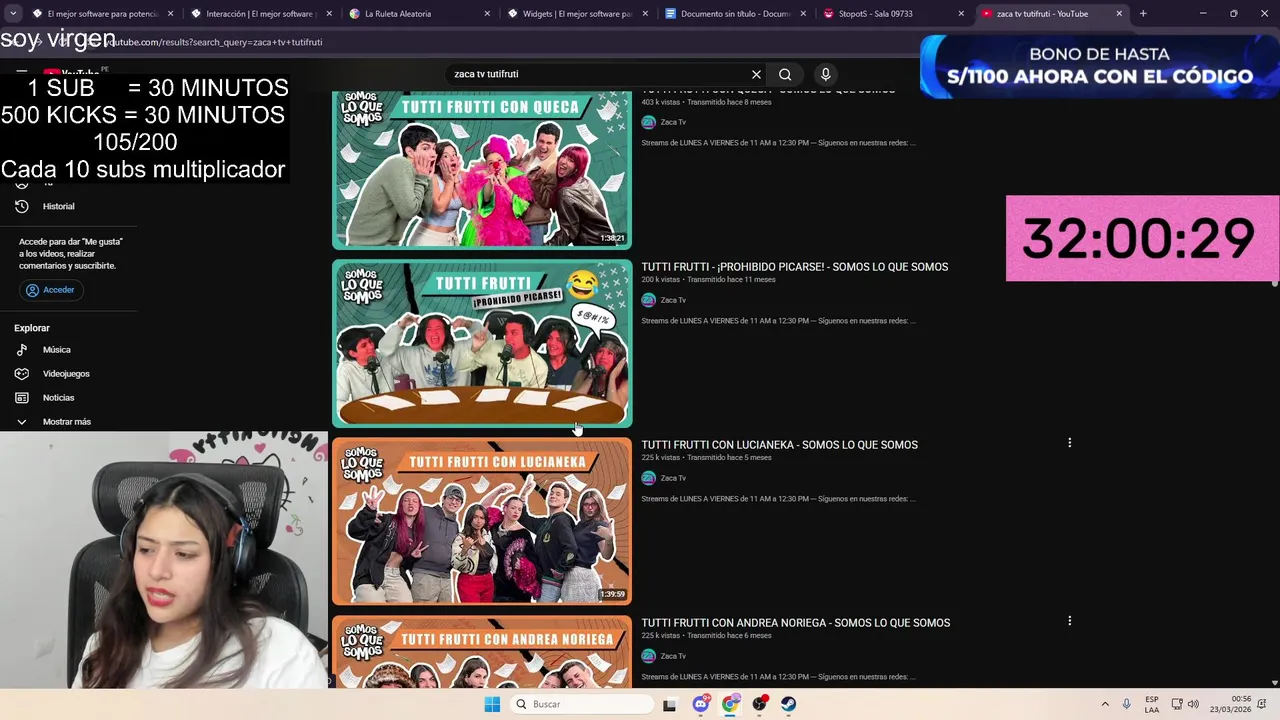Click the browser address bar URL

215,43
